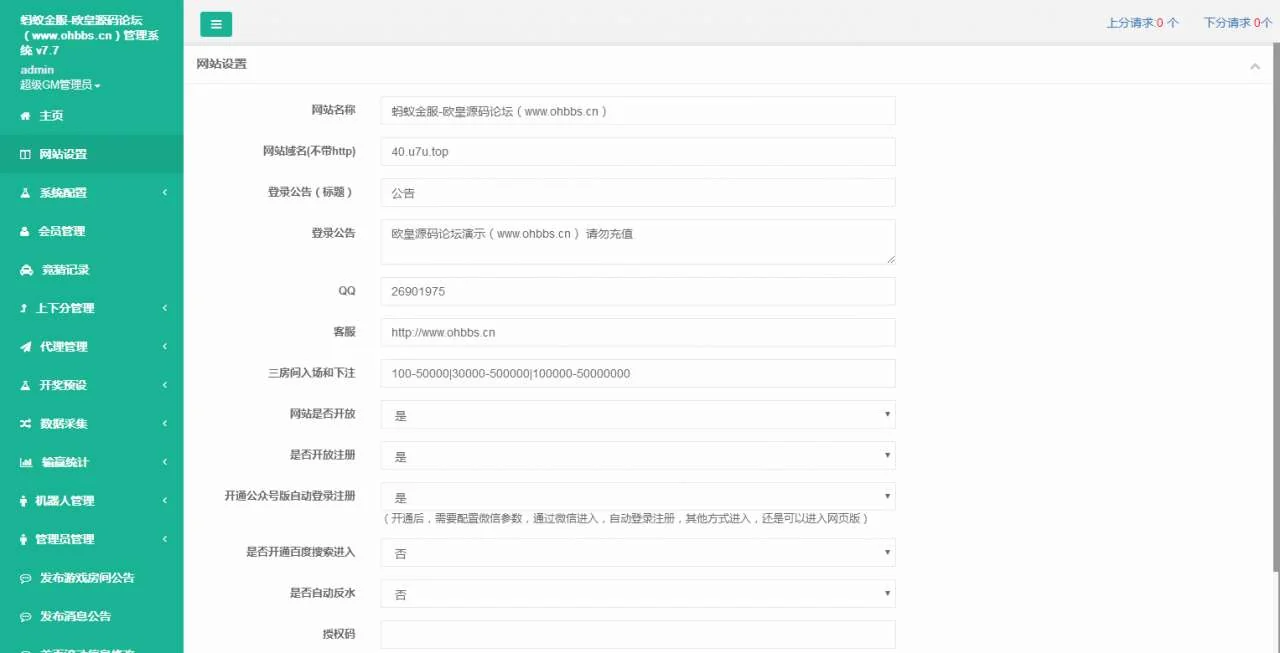Viewport: 1280px width, 653px height.
Task: Click the green hamburger menu toggle button
Action: click(216, 24)
